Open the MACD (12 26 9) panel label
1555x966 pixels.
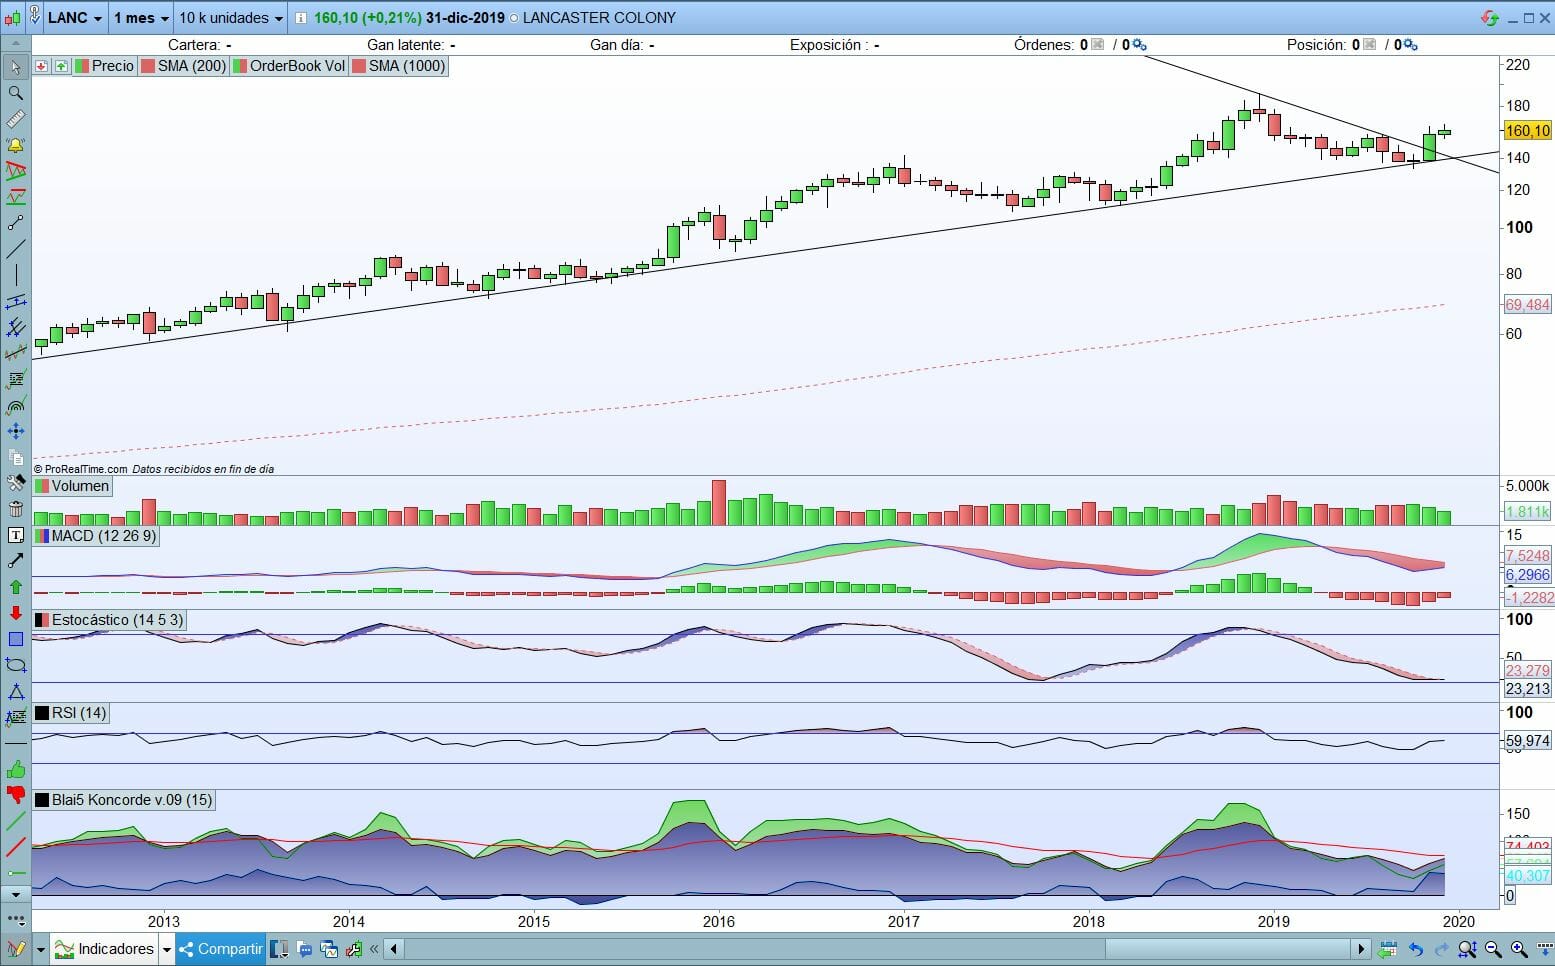coord(96,536)
